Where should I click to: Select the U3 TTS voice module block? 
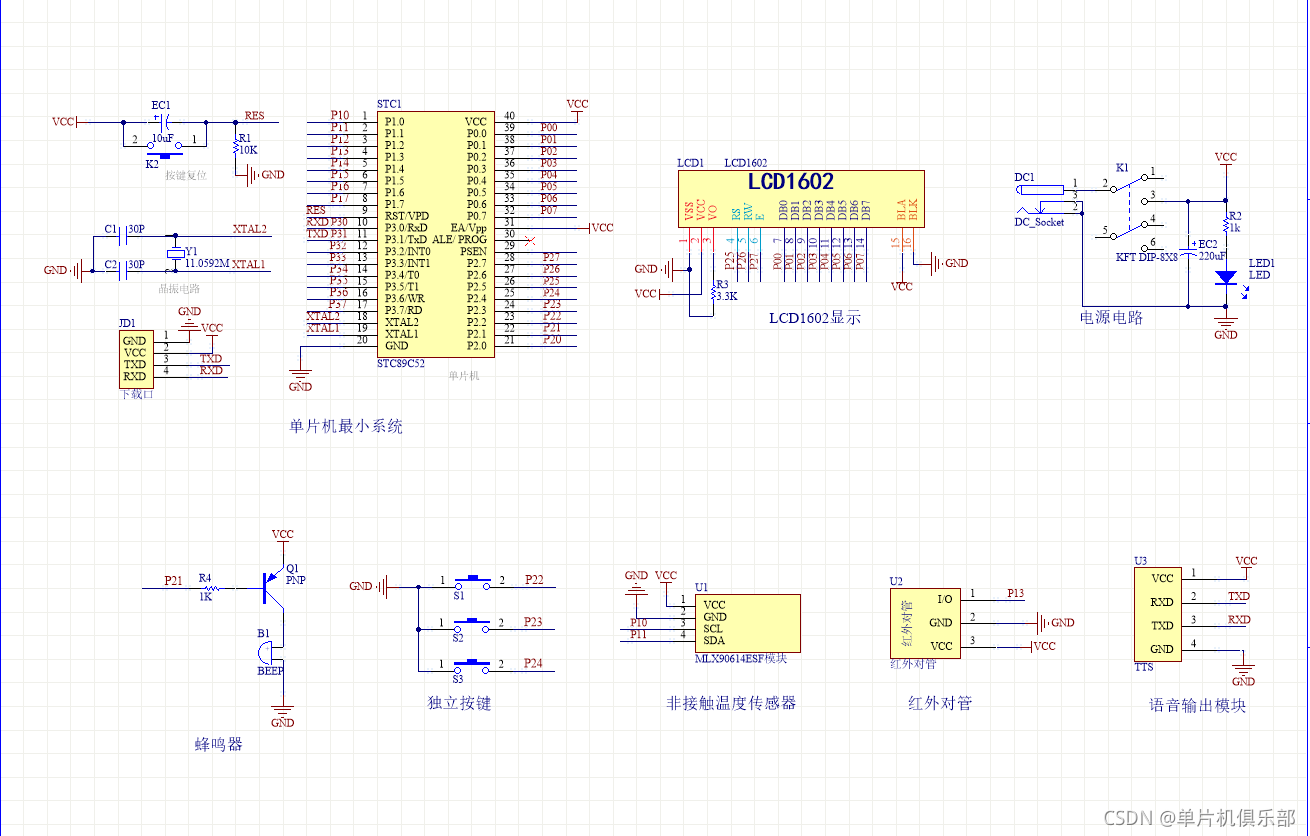pyautogui.click(x=1157, y=614)
